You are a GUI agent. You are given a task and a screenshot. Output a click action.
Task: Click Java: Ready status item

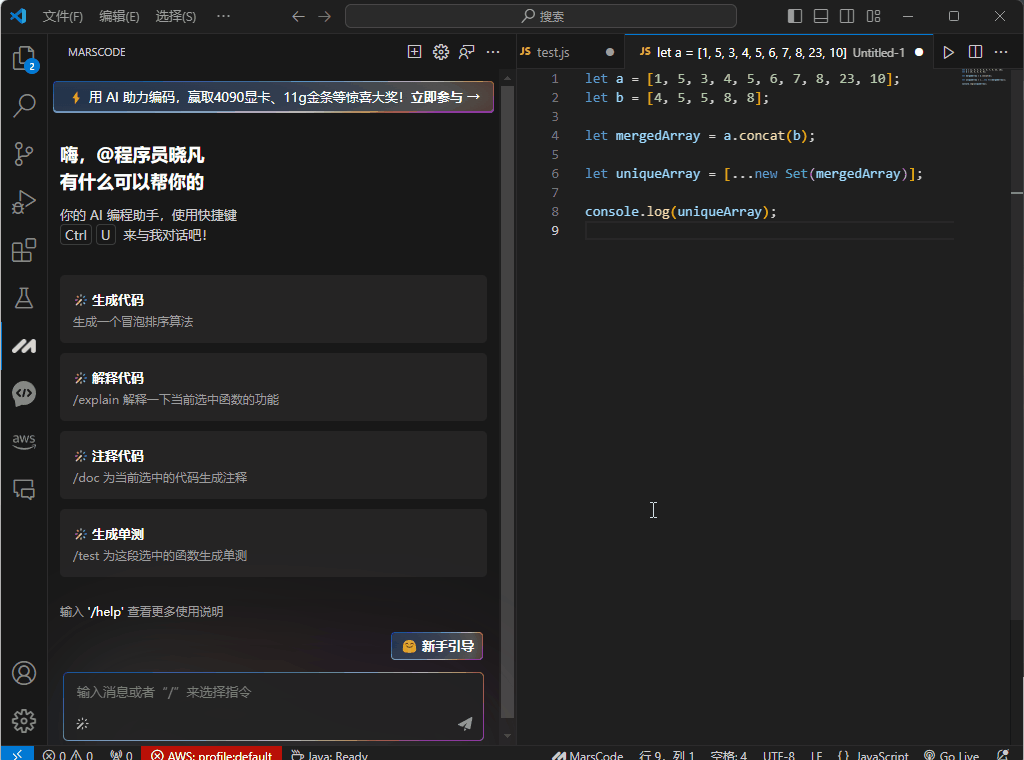point(329,755)
